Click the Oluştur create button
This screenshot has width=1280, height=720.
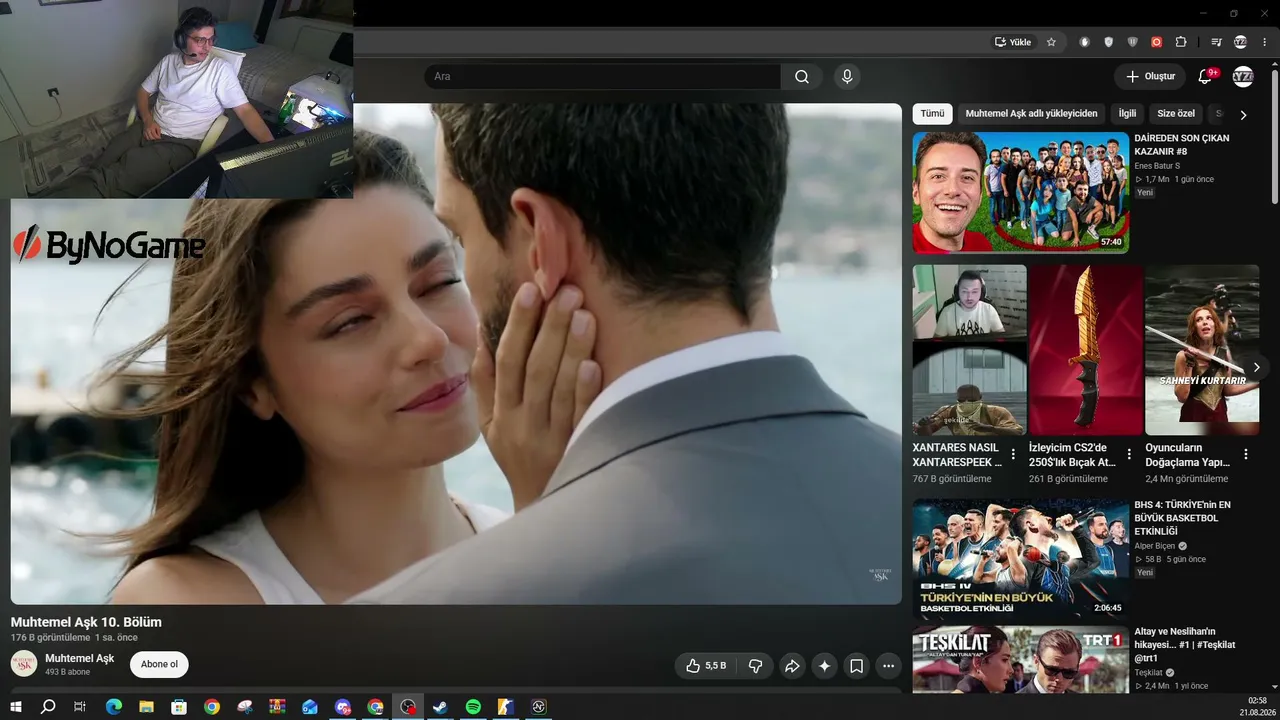1150,77
